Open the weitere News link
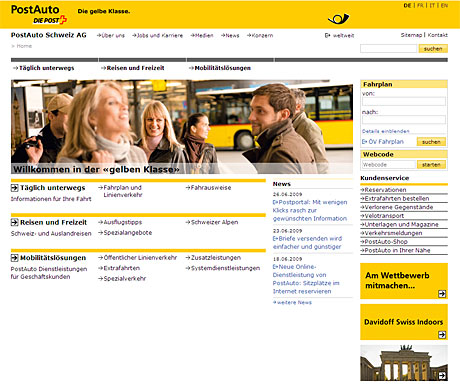 [x=292, y=303]
